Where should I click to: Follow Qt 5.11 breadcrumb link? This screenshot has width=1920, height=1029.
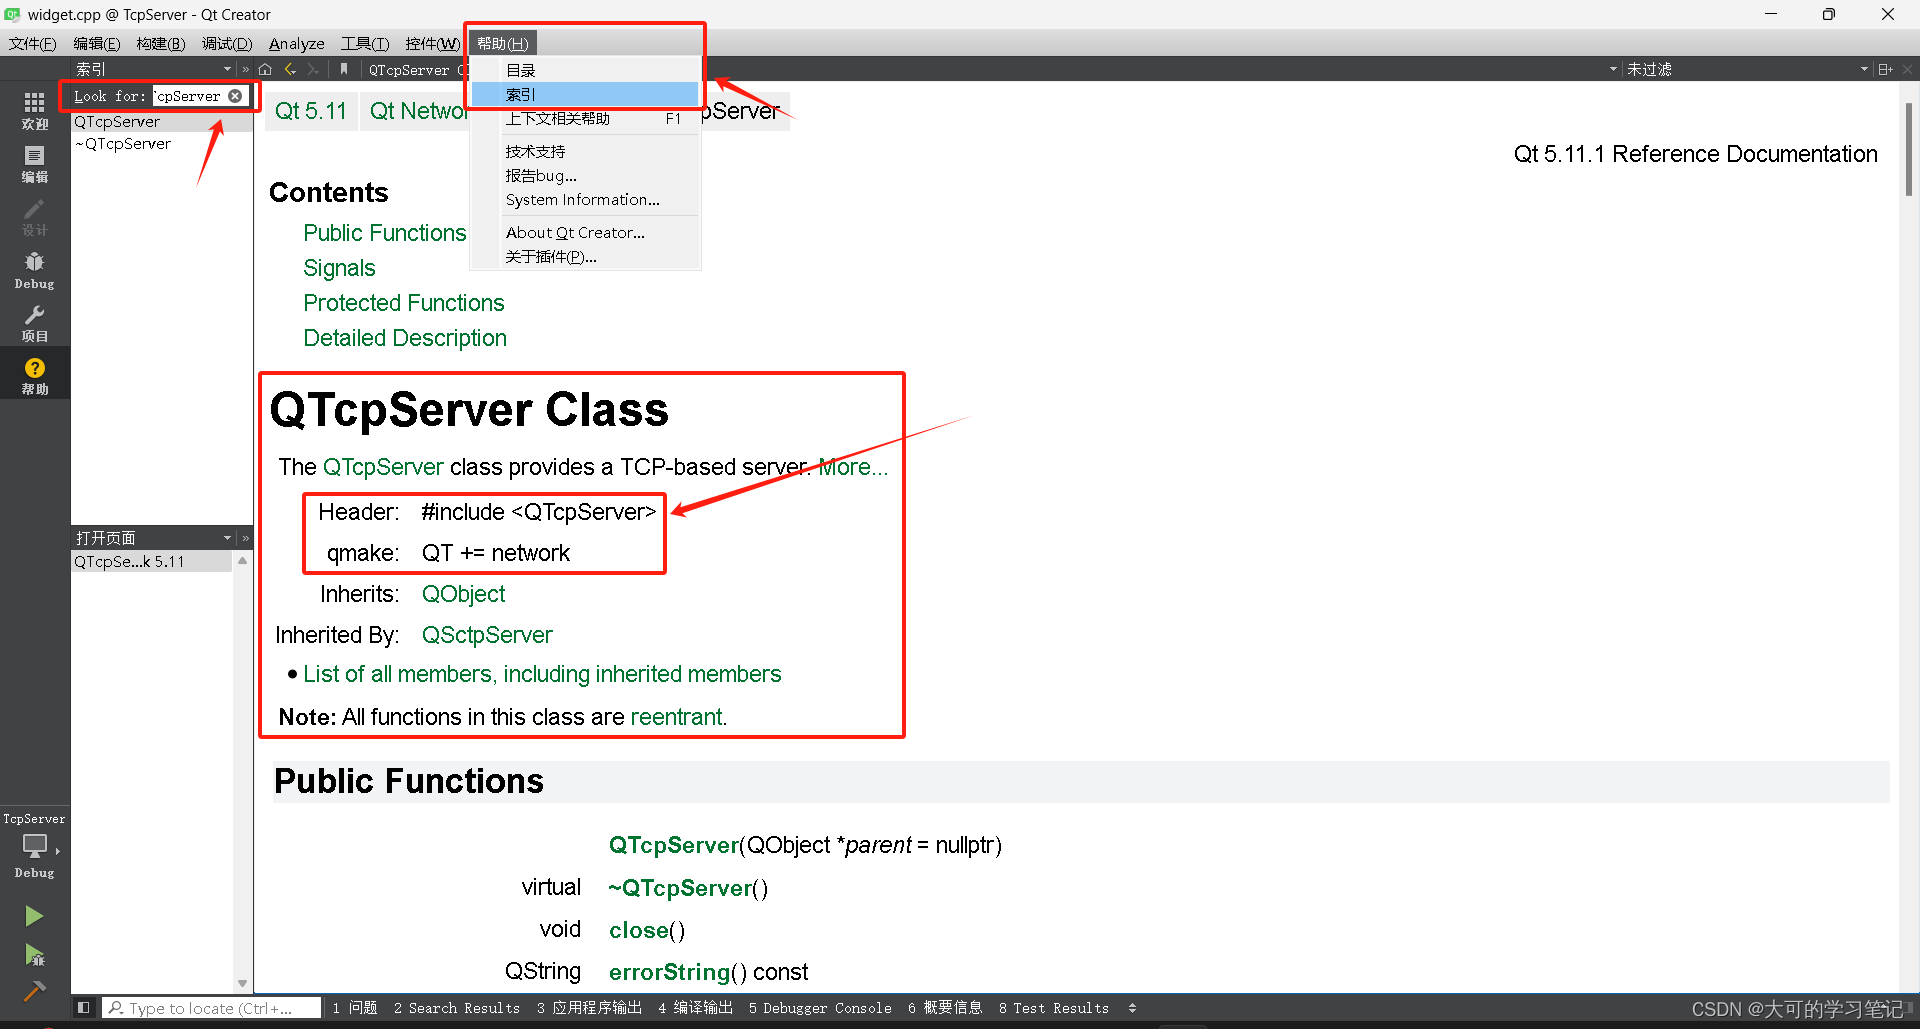310,111
